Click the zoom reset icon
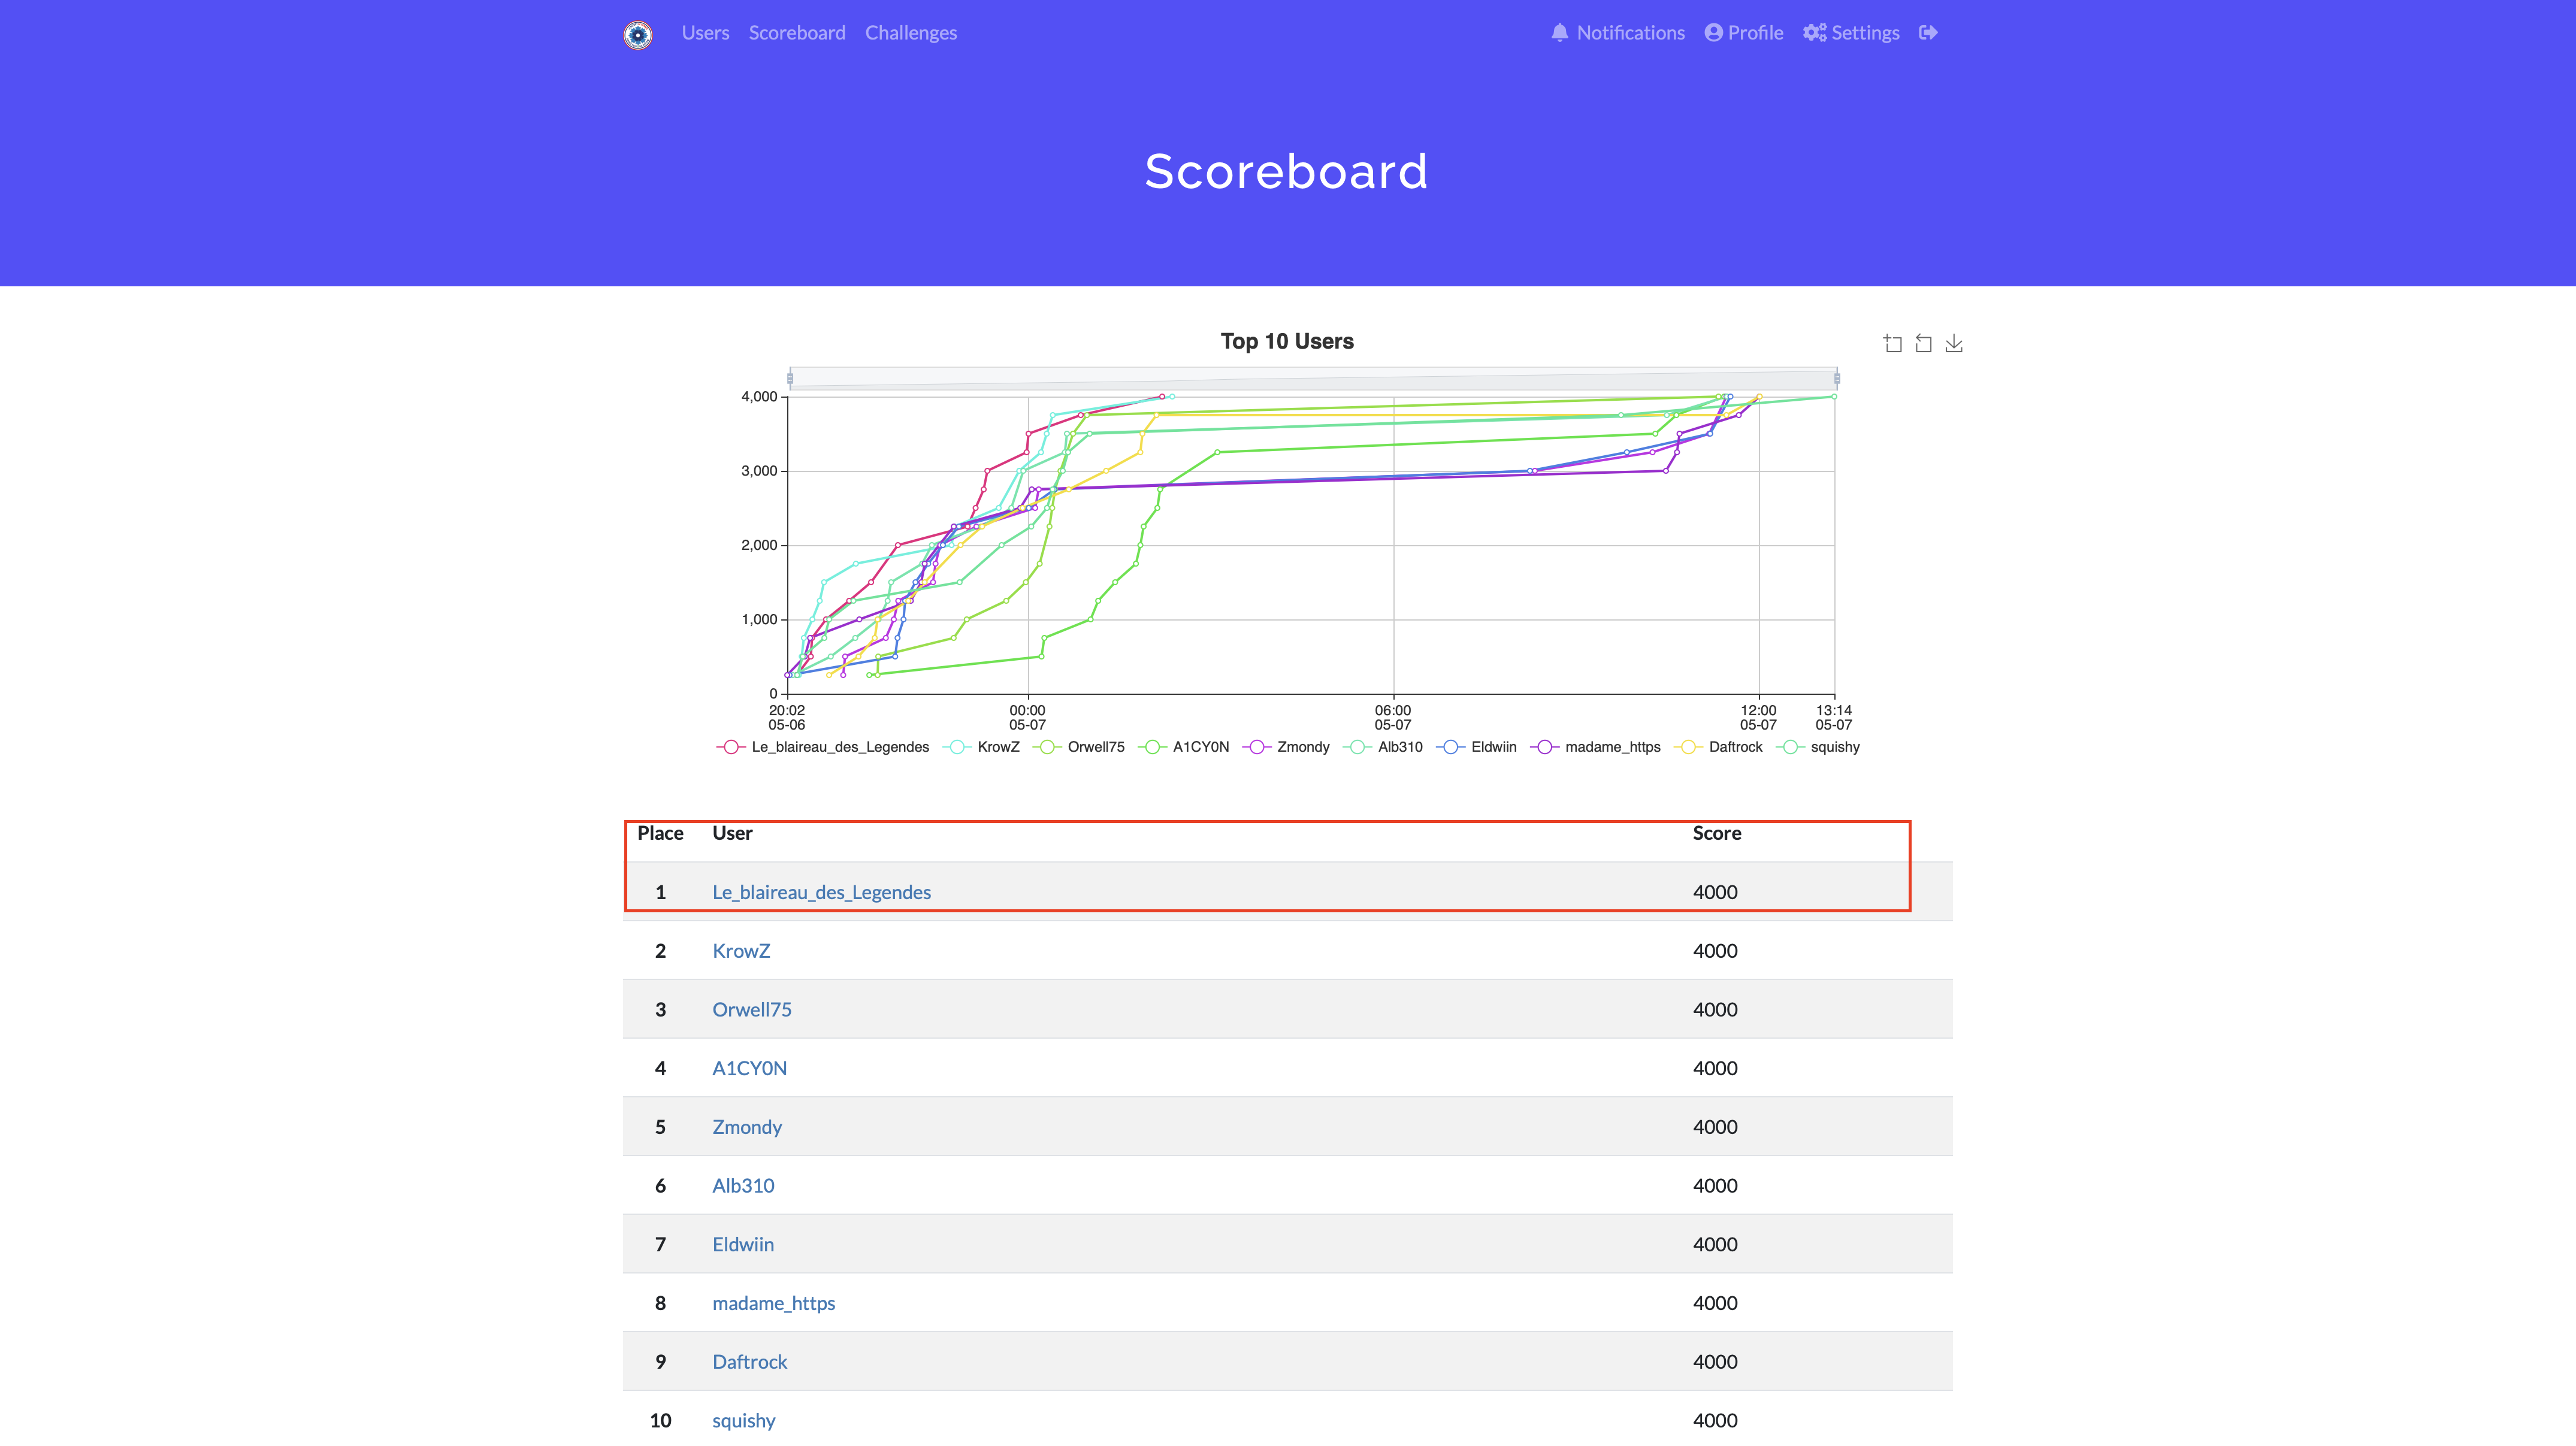The height and width of the screenshot is (1446, 2576). pos(1923,344)
